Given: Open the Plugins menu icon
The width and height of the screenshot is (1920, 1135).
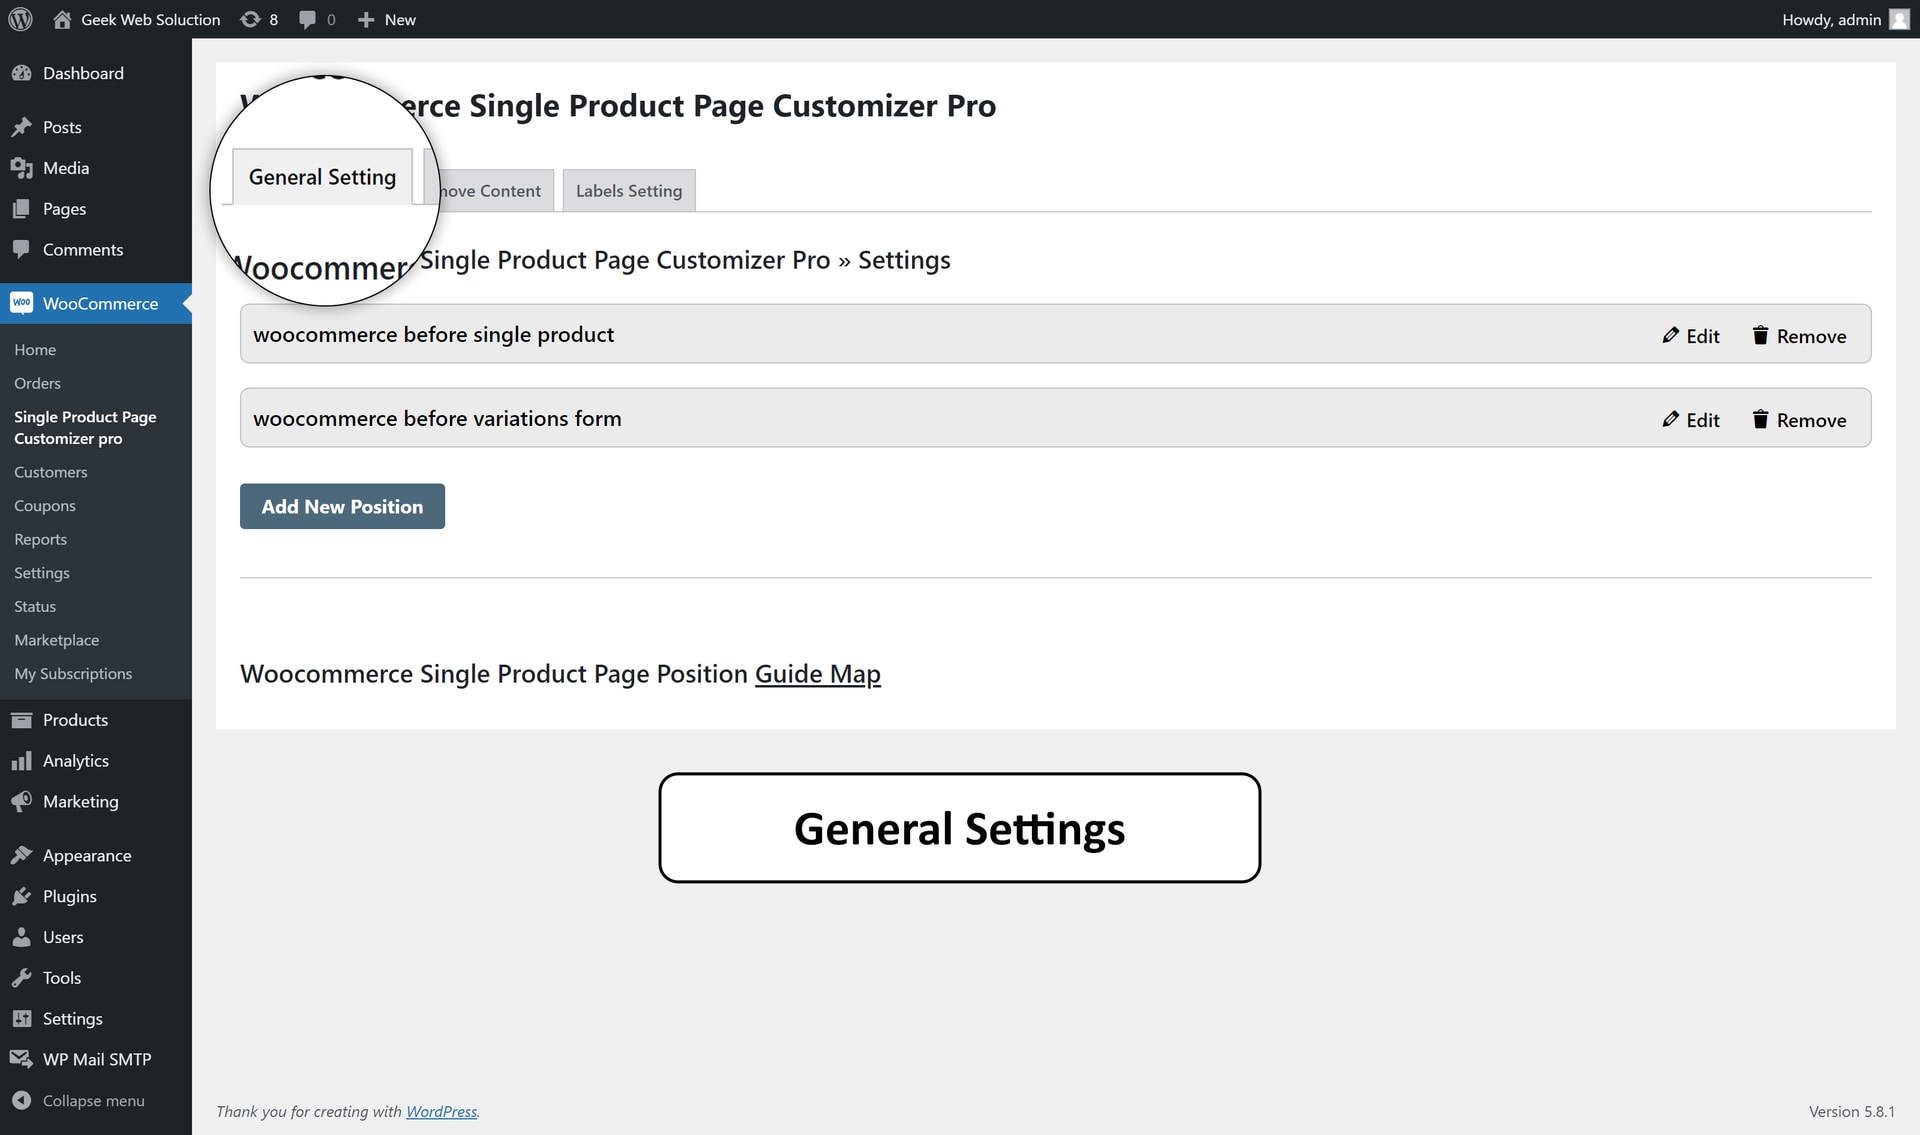Looking at the screenshot, I should click(21, 896).
